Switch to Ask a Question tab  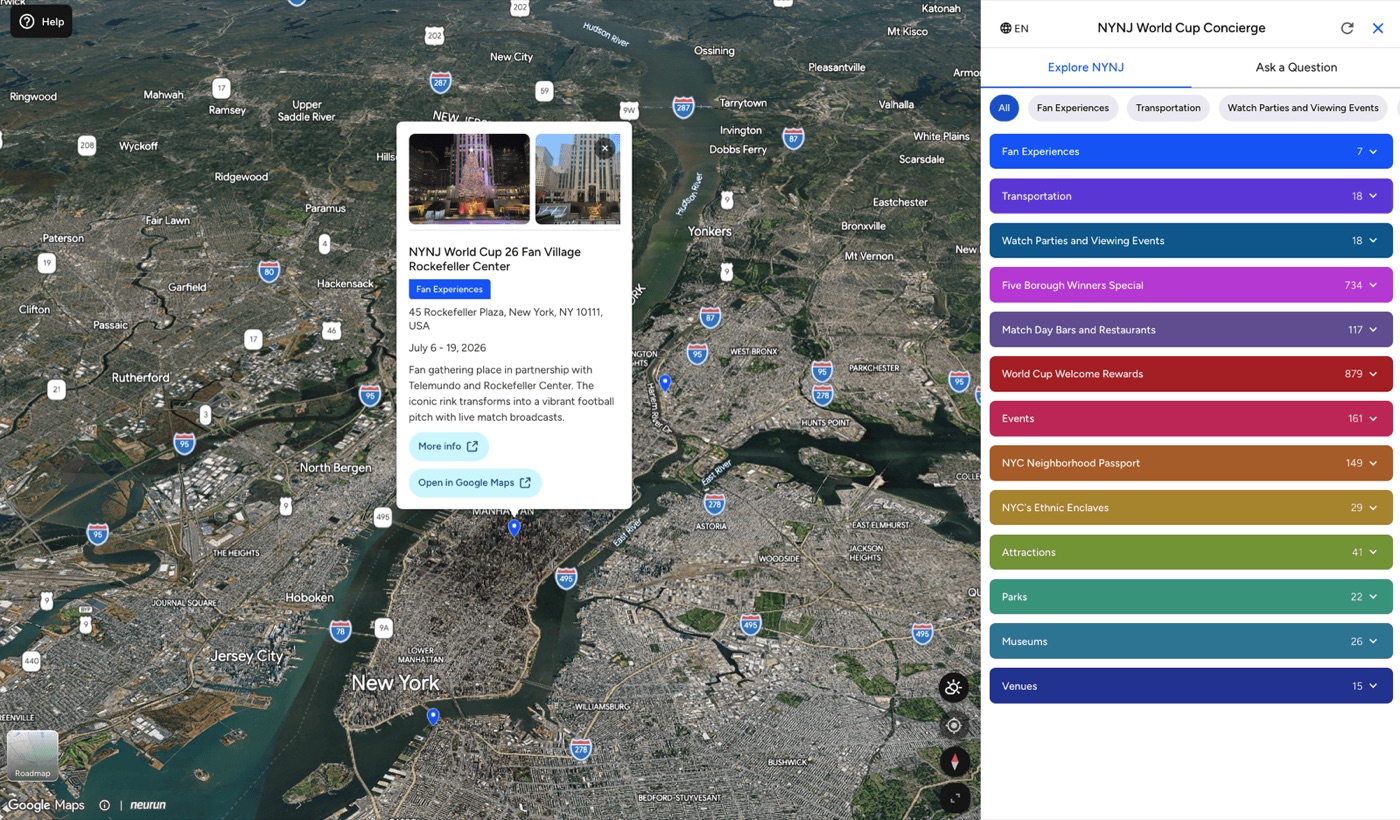click(x=1296, y=67)
